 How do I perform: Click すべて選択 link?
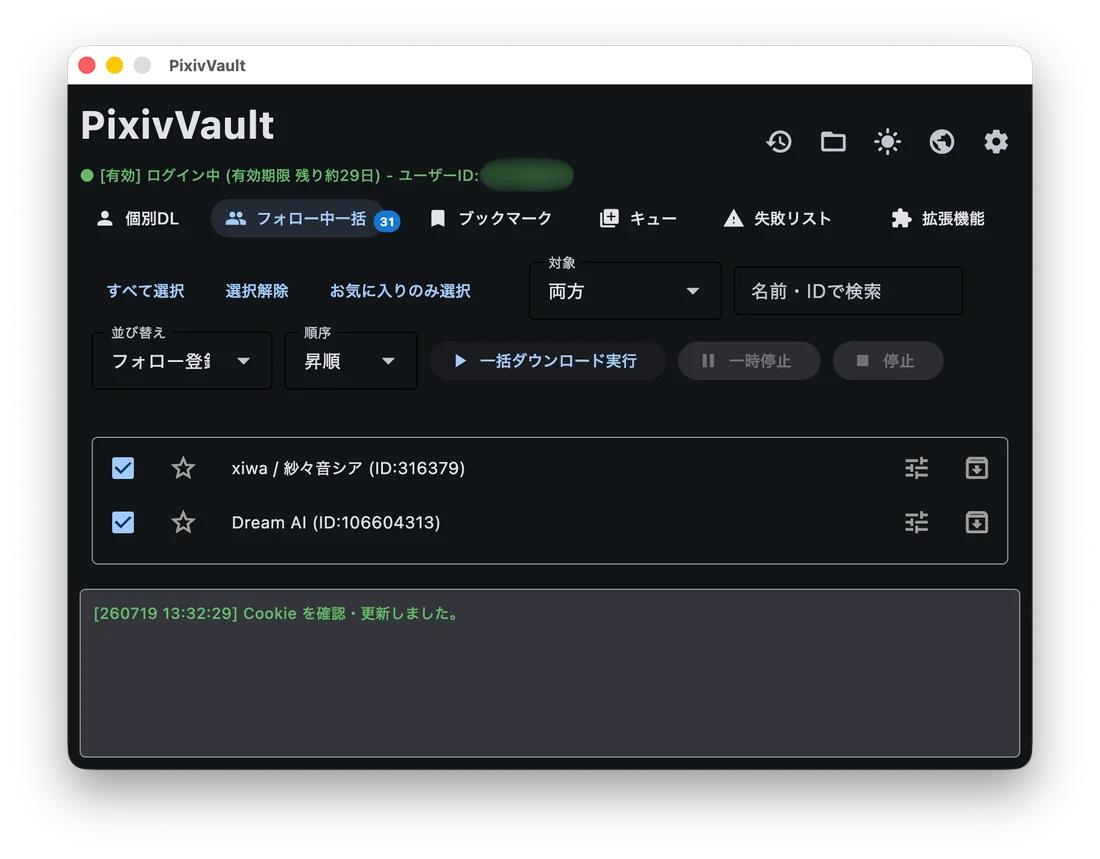click(145, 291)
